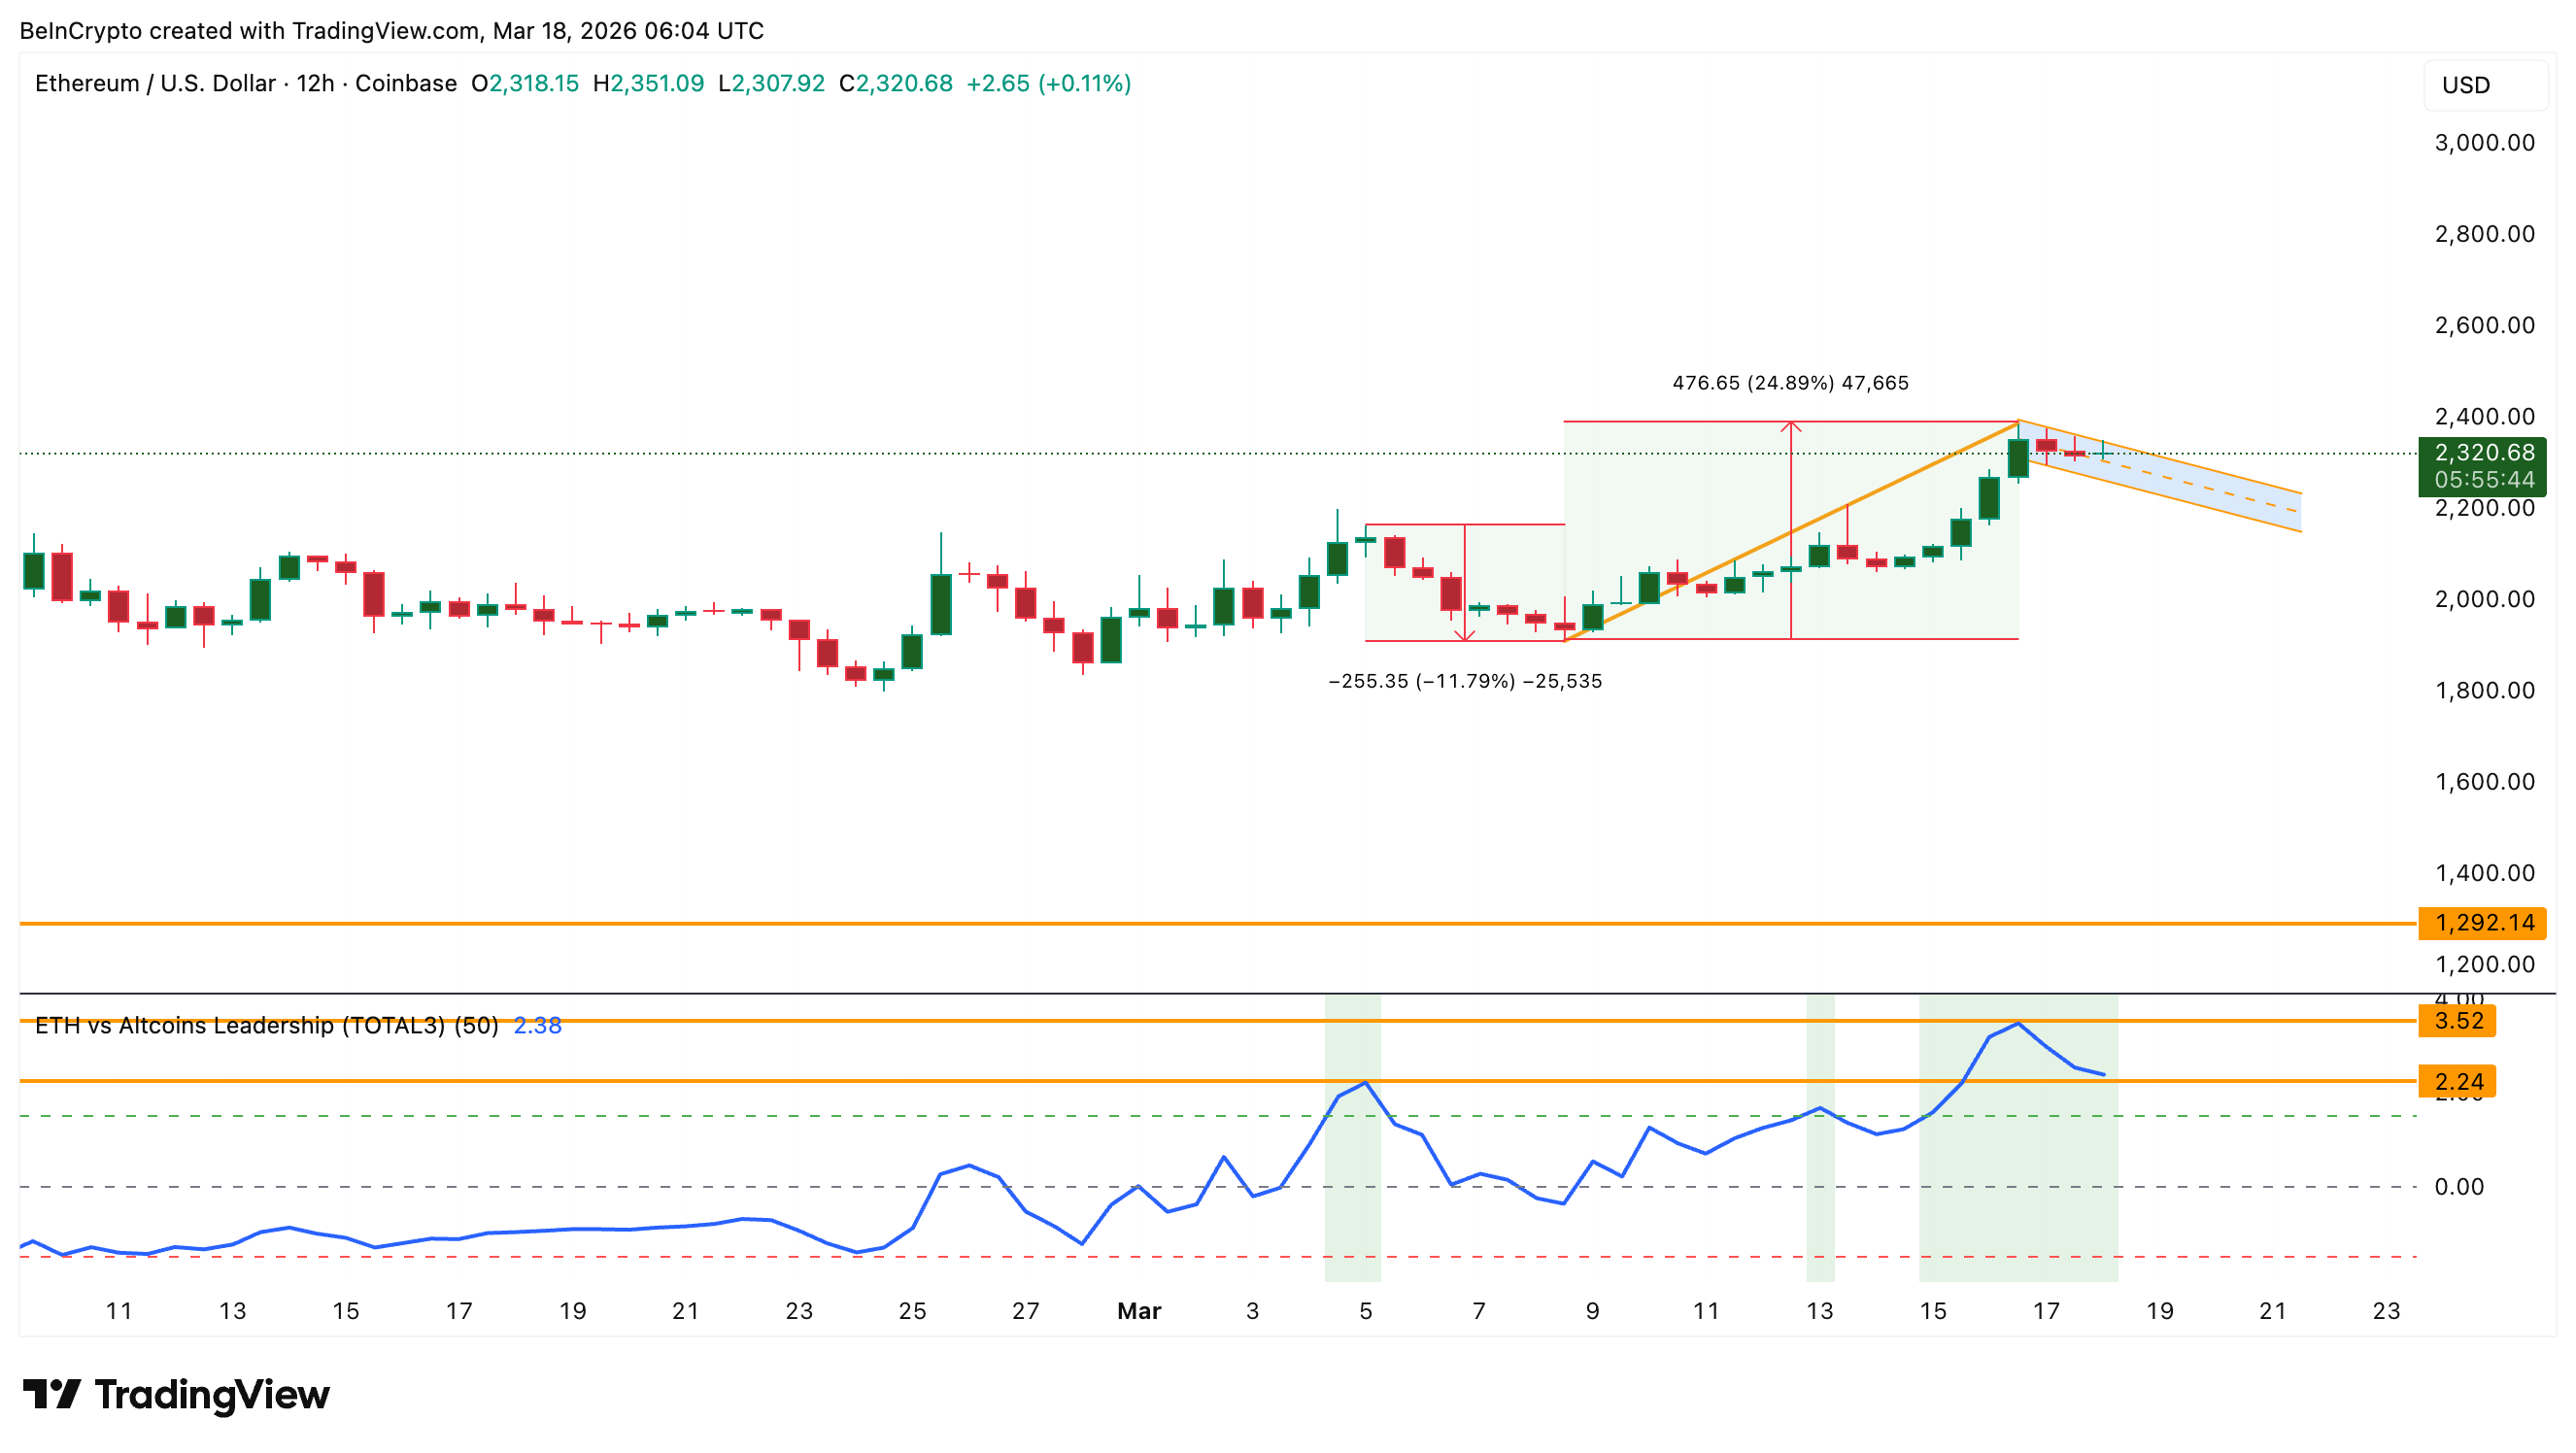Click the indicator value 2.38
This screenshot has width=2576, height=1453.
tap(537, 1025)
